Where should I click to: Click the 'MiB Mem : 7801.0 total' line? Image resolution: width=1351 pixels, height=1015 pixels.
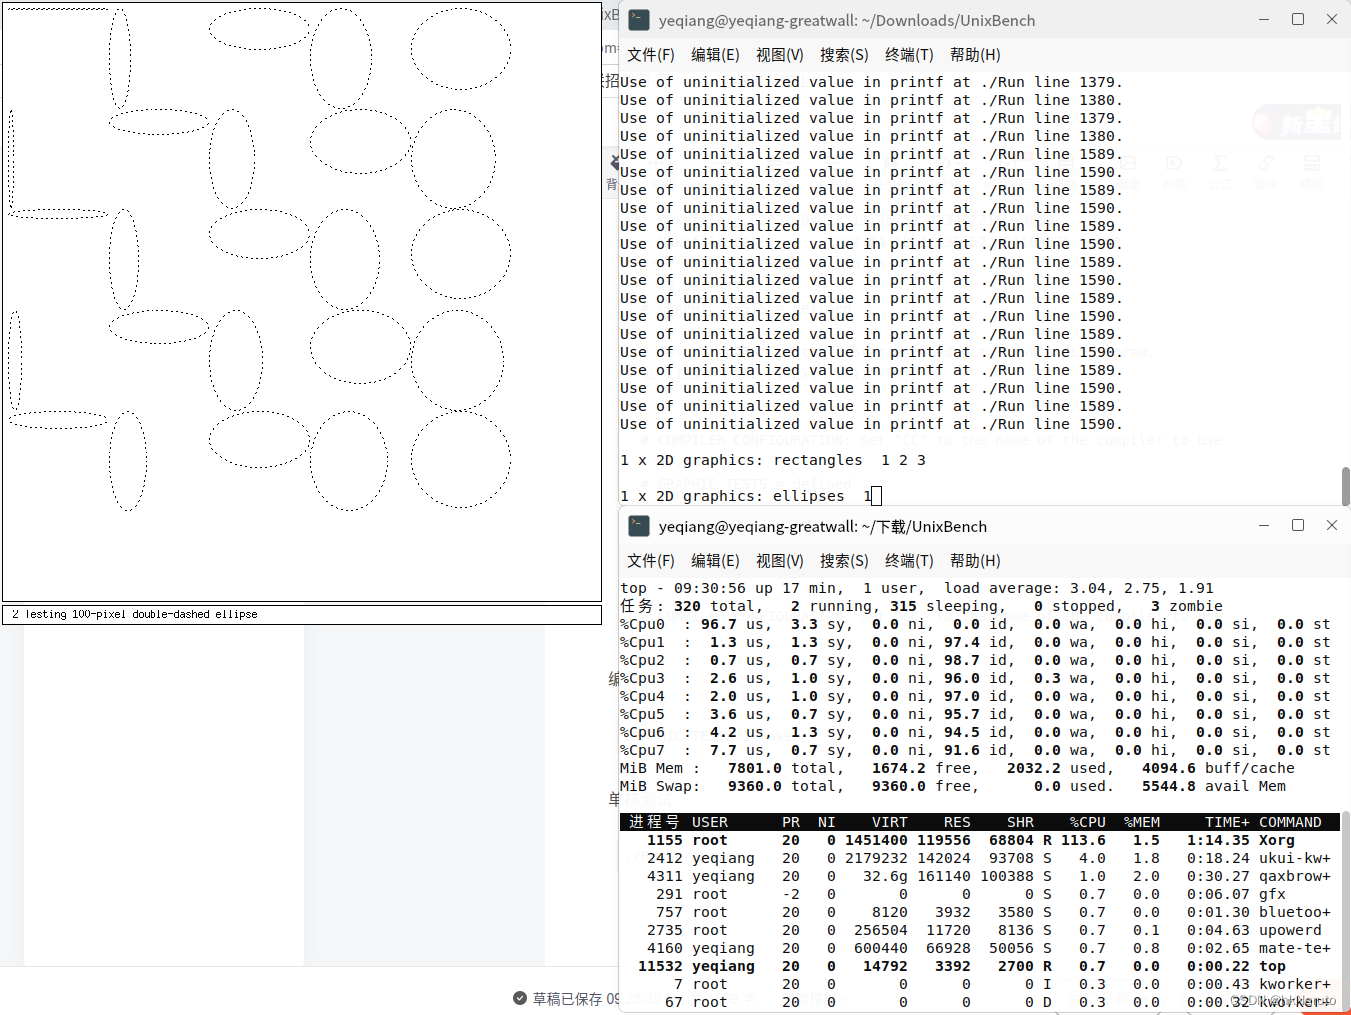(x=957, y=768)
